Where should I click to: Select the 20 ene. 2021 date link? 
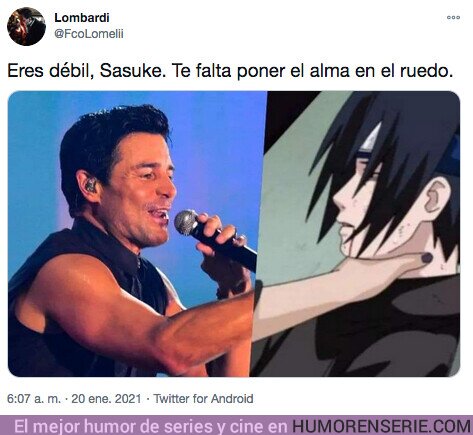[x=106, y=398]
